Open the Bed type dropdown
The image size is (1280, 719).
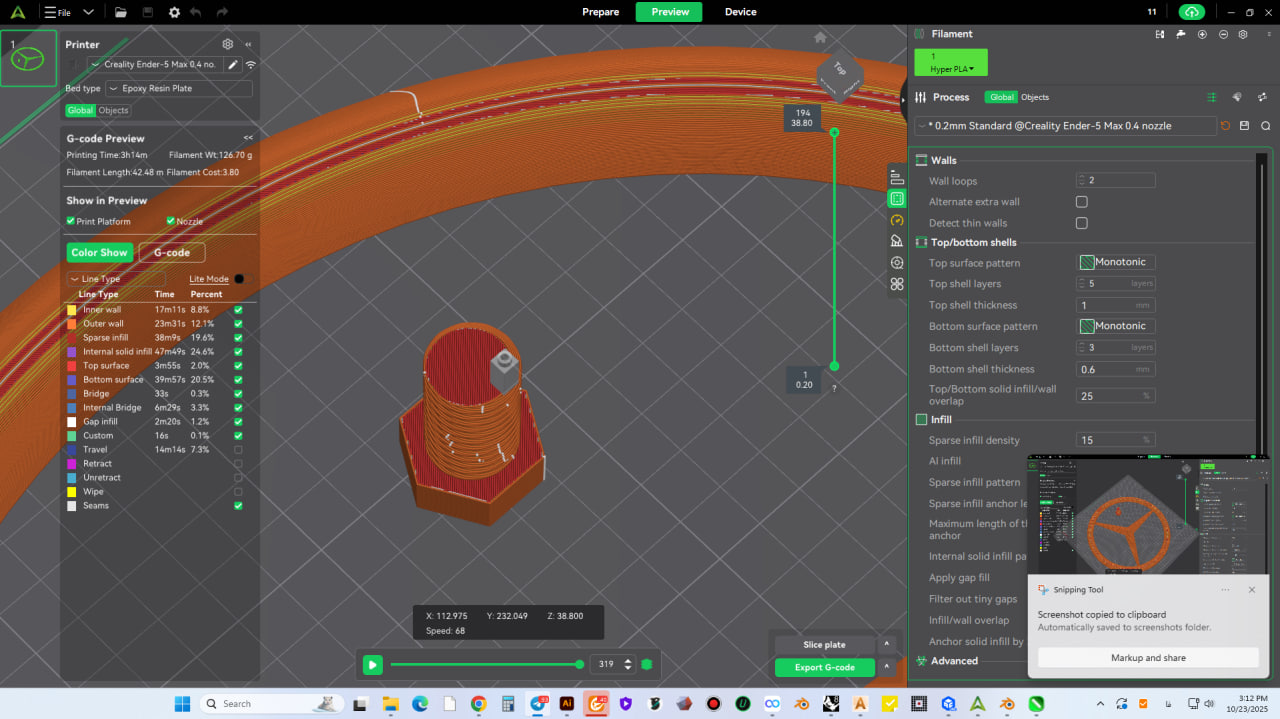(x=178, y=89)
